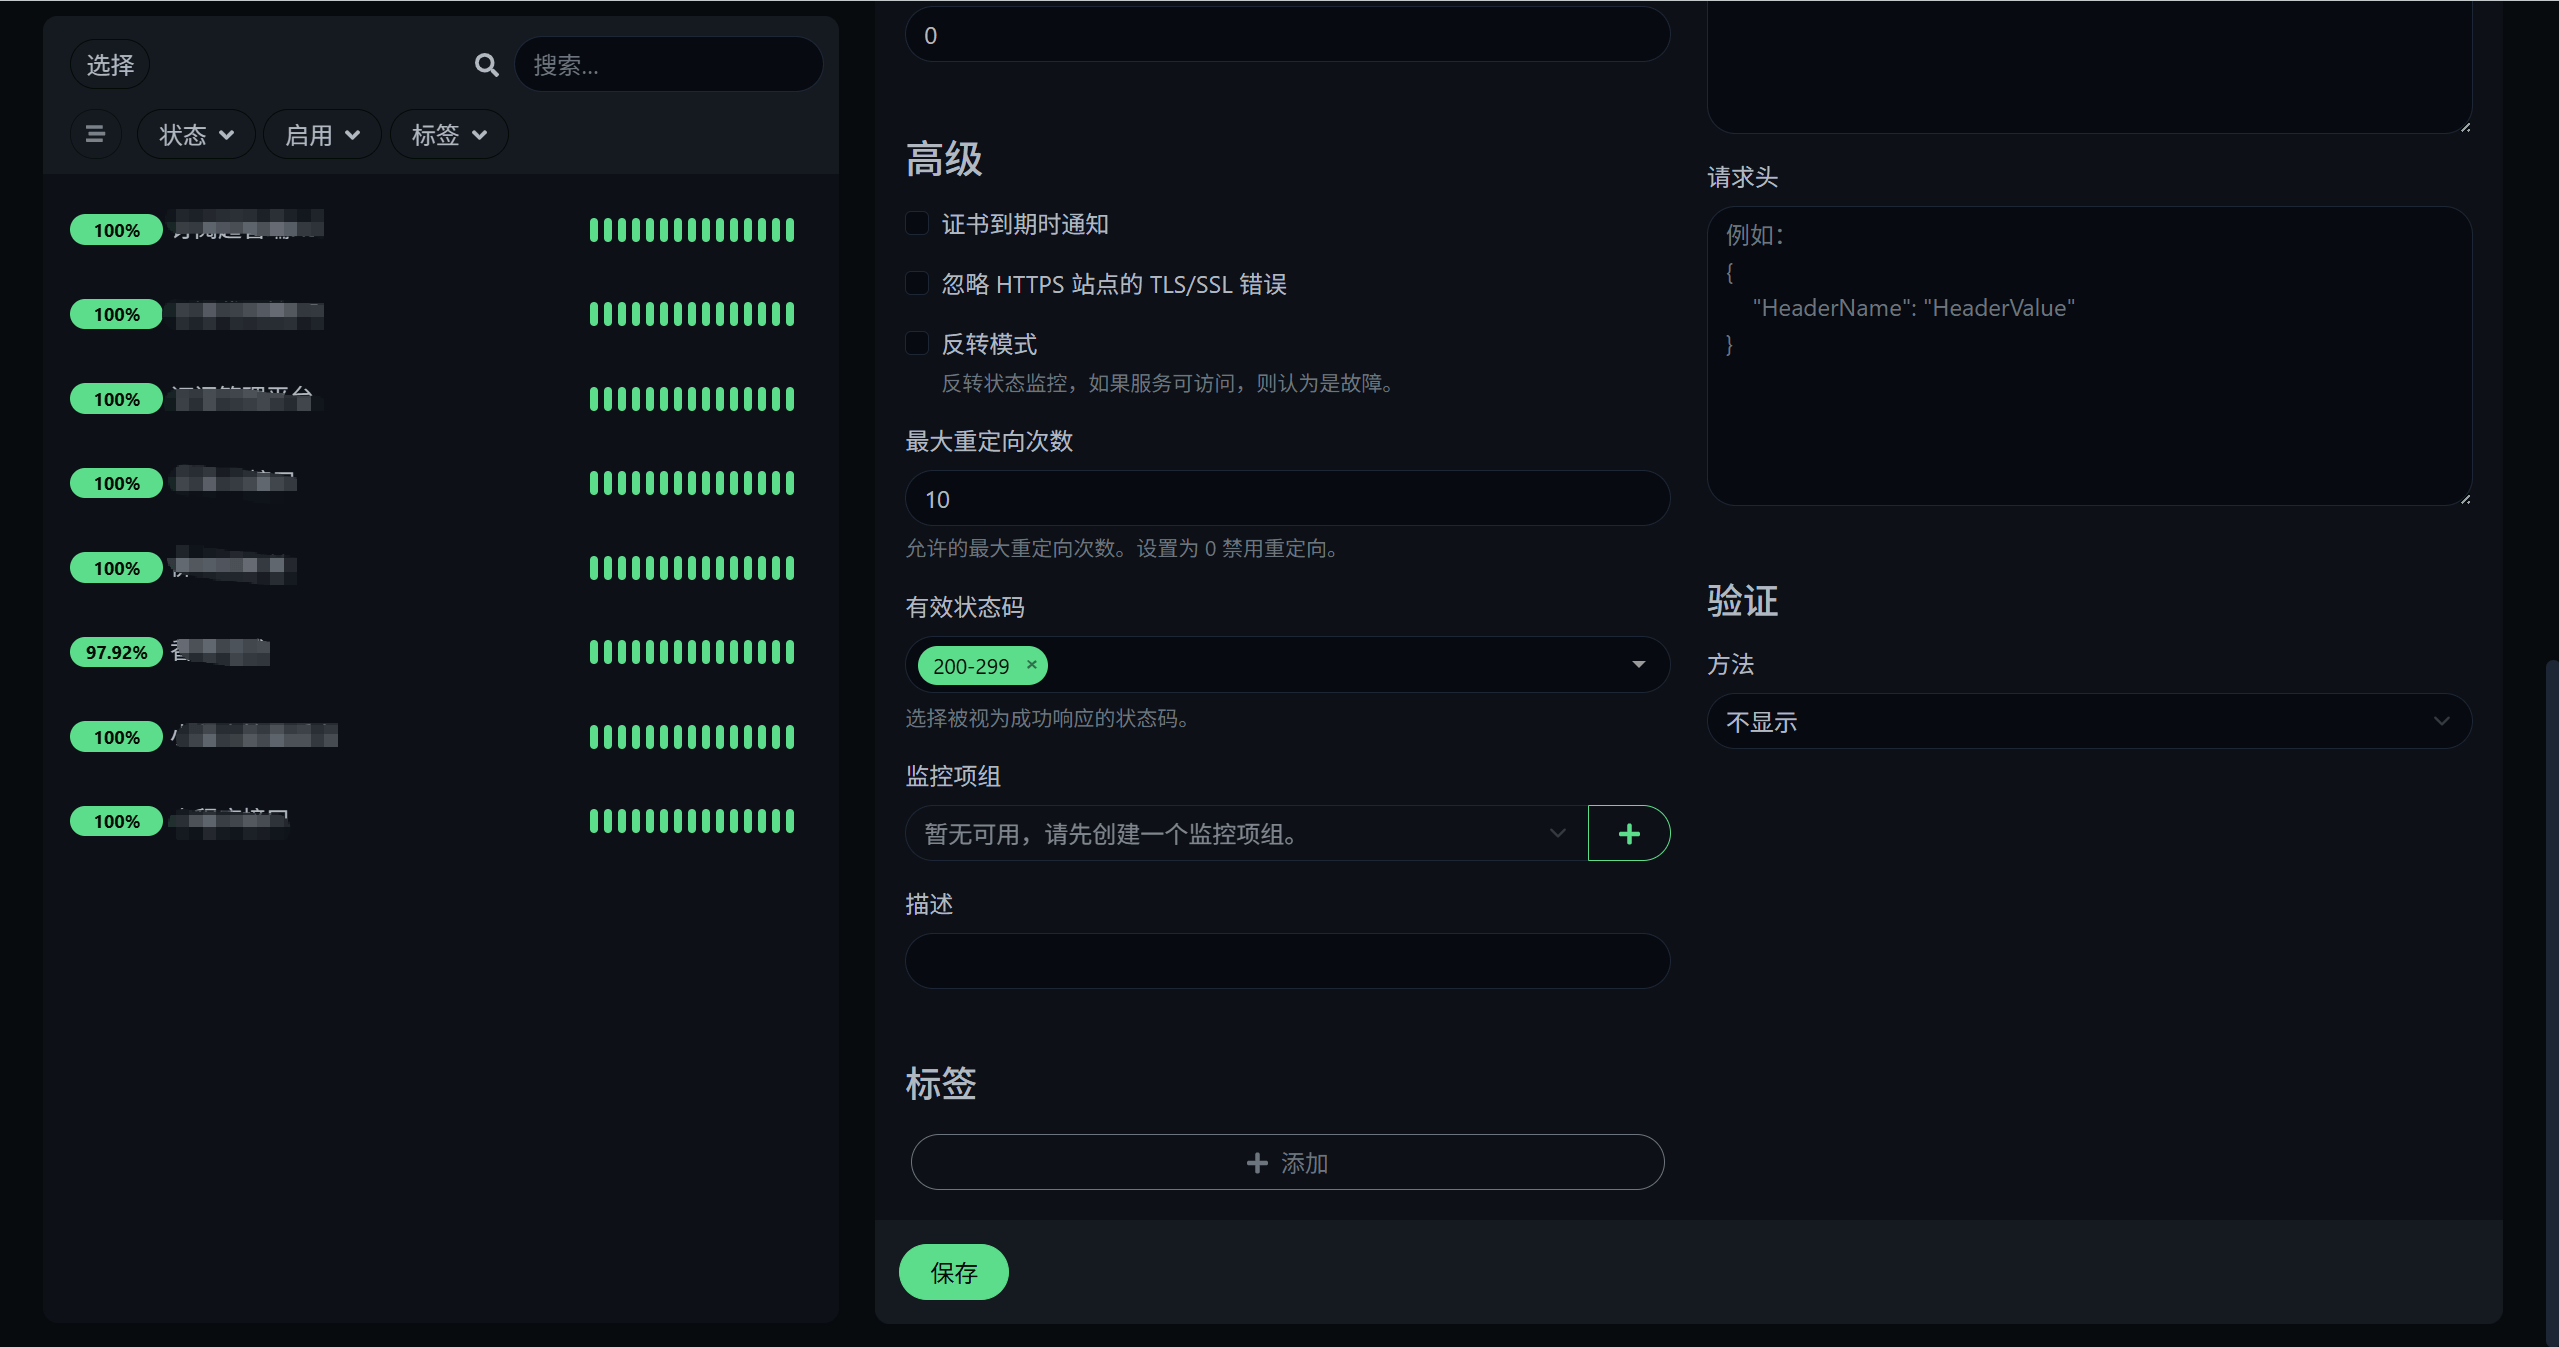This screenshot has height=1347, width=2559.
Task: Click the 保存 button
Action: coord(953,1272)
